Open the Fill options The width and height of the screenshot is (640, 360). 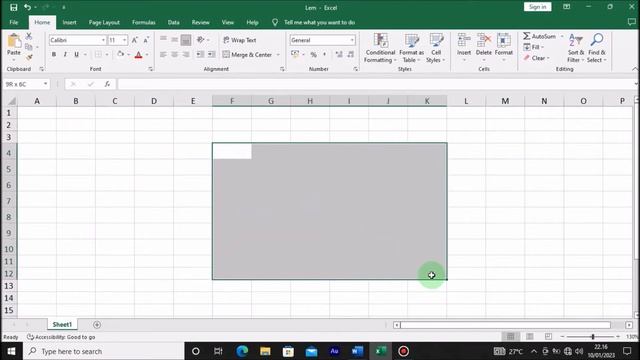(x=533, y=47)
